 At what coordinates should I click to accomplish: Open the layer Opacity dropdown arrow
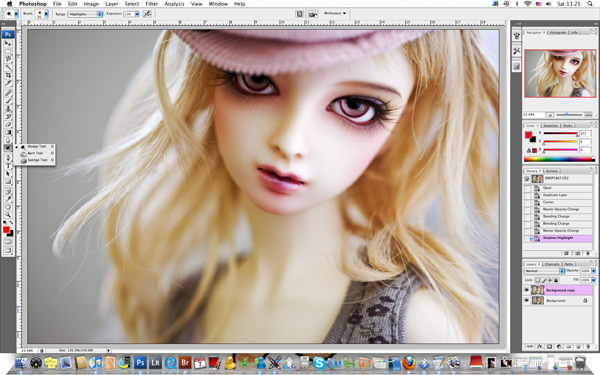coord(593,271)
